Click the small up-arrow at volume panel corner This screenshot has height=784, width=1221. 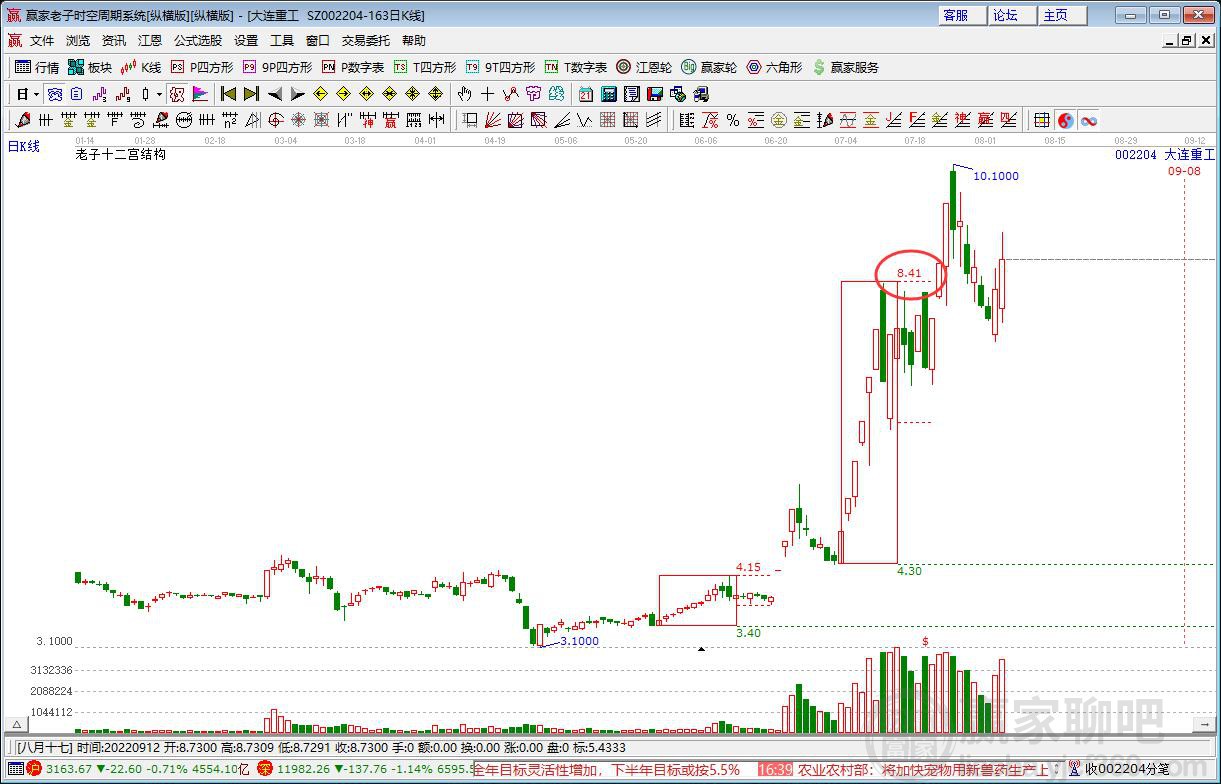click(x=15, y=724)
